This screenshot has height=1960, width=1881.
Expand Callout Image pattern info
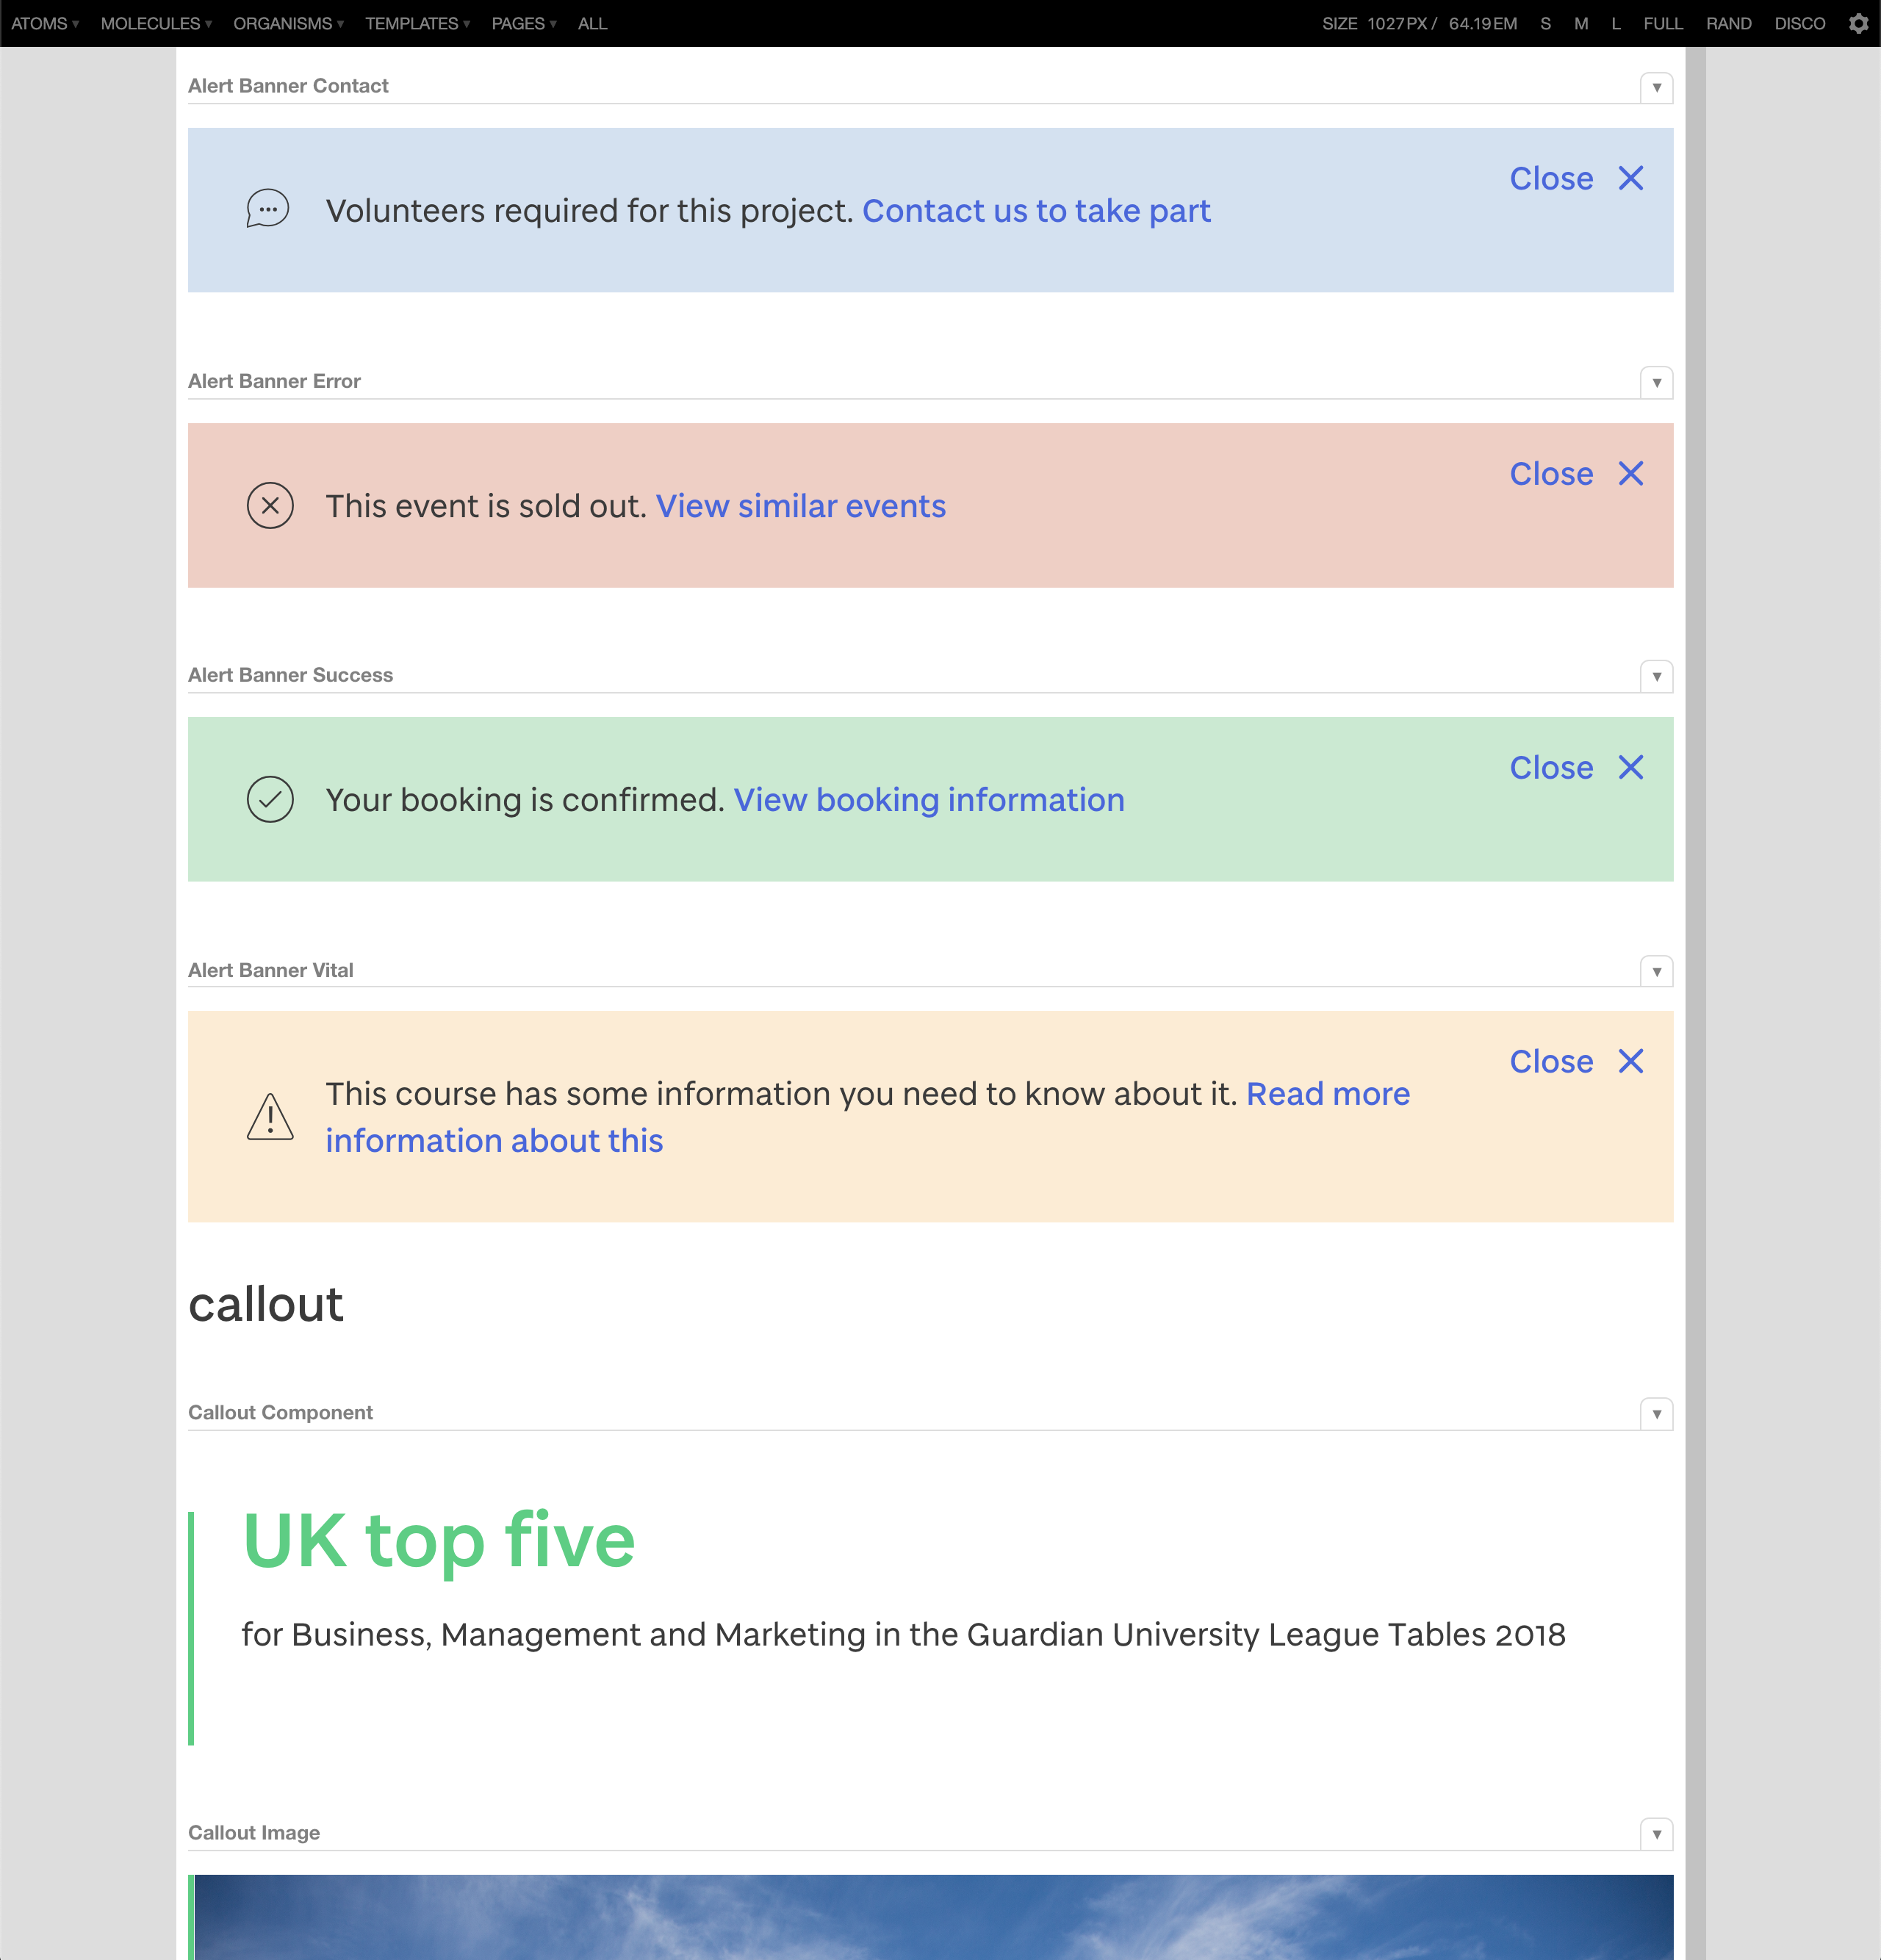coord(1656,1833)
